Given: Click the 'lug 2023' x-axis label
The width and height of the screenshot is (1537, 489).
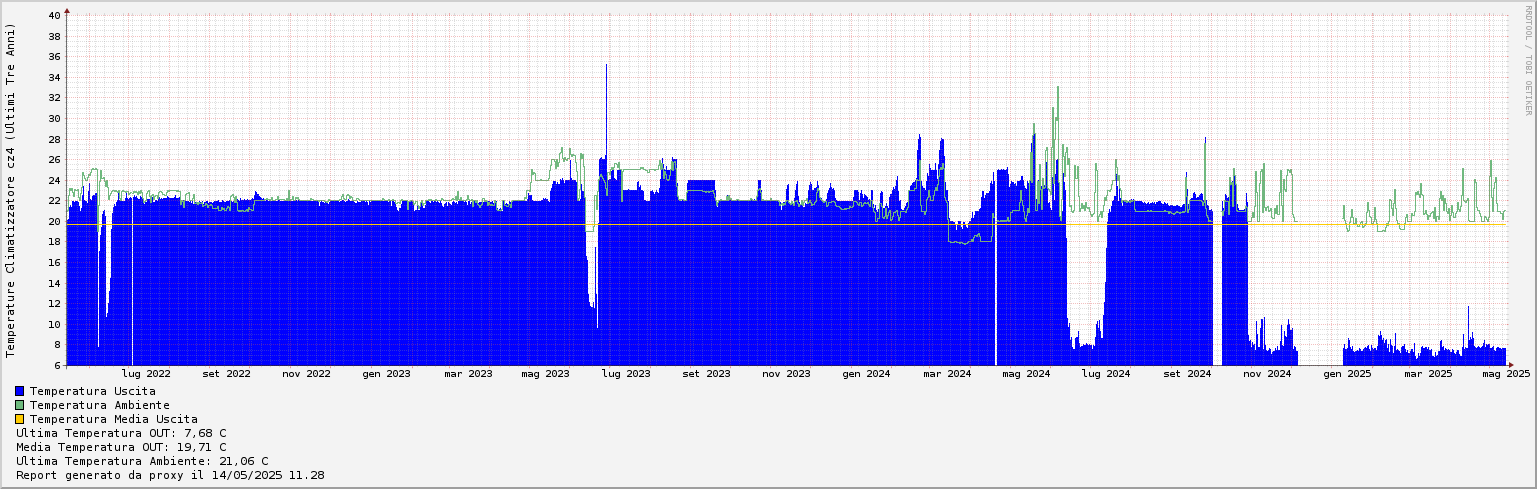Looking at the screenshot, I should [626, 374].
